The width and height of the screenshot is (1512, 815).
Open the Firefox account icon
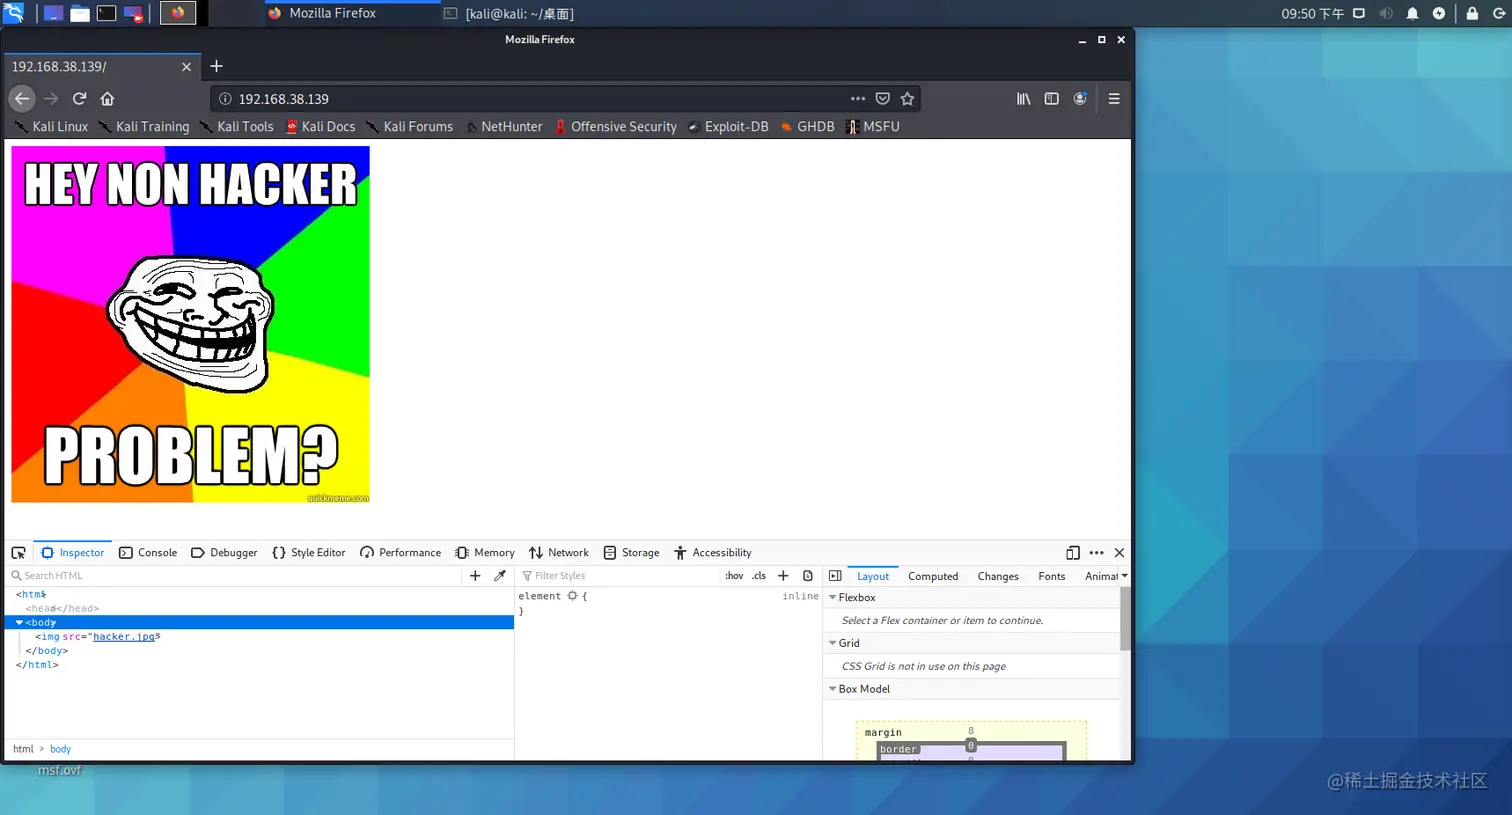click(1080, 99)
